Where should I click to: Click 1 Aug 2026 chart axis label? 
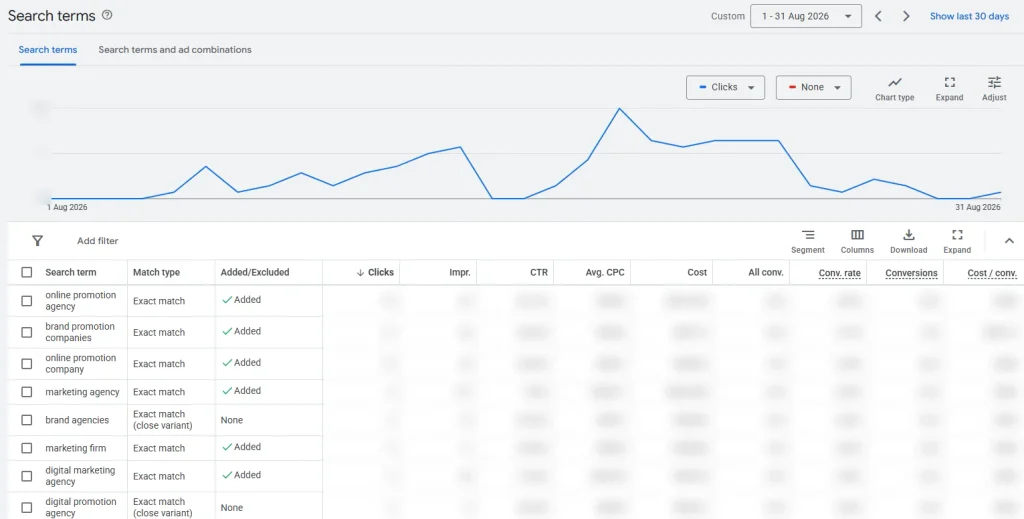click(67, 208)
